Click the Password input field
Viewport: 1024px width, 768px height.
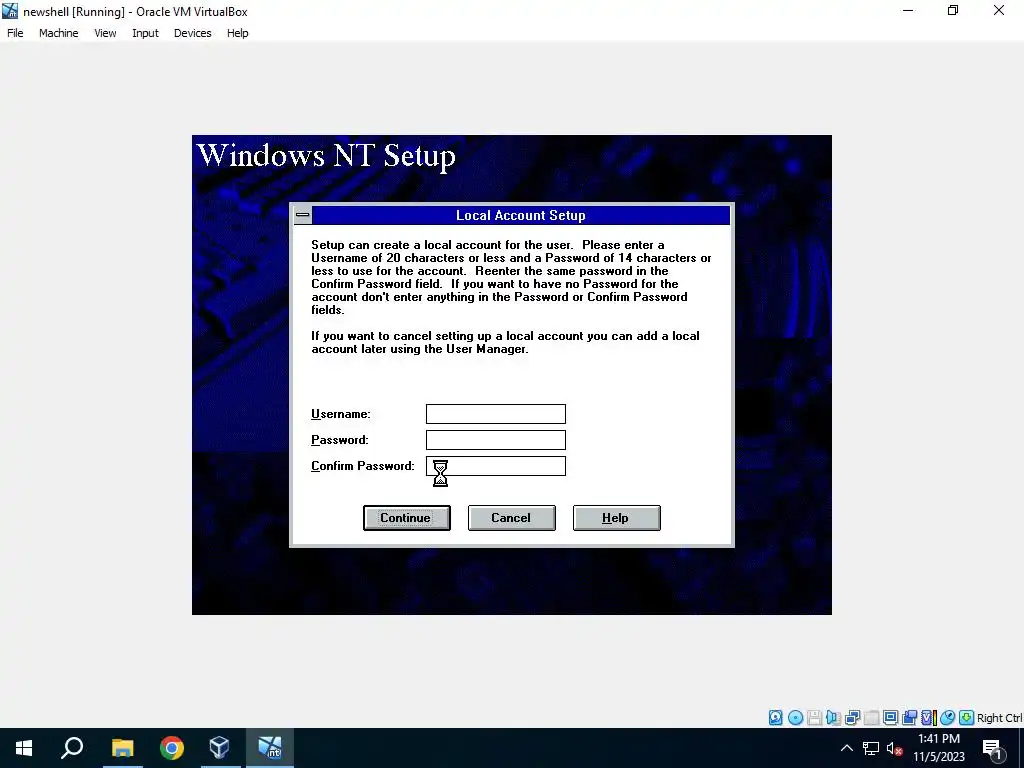click(496, 440)
